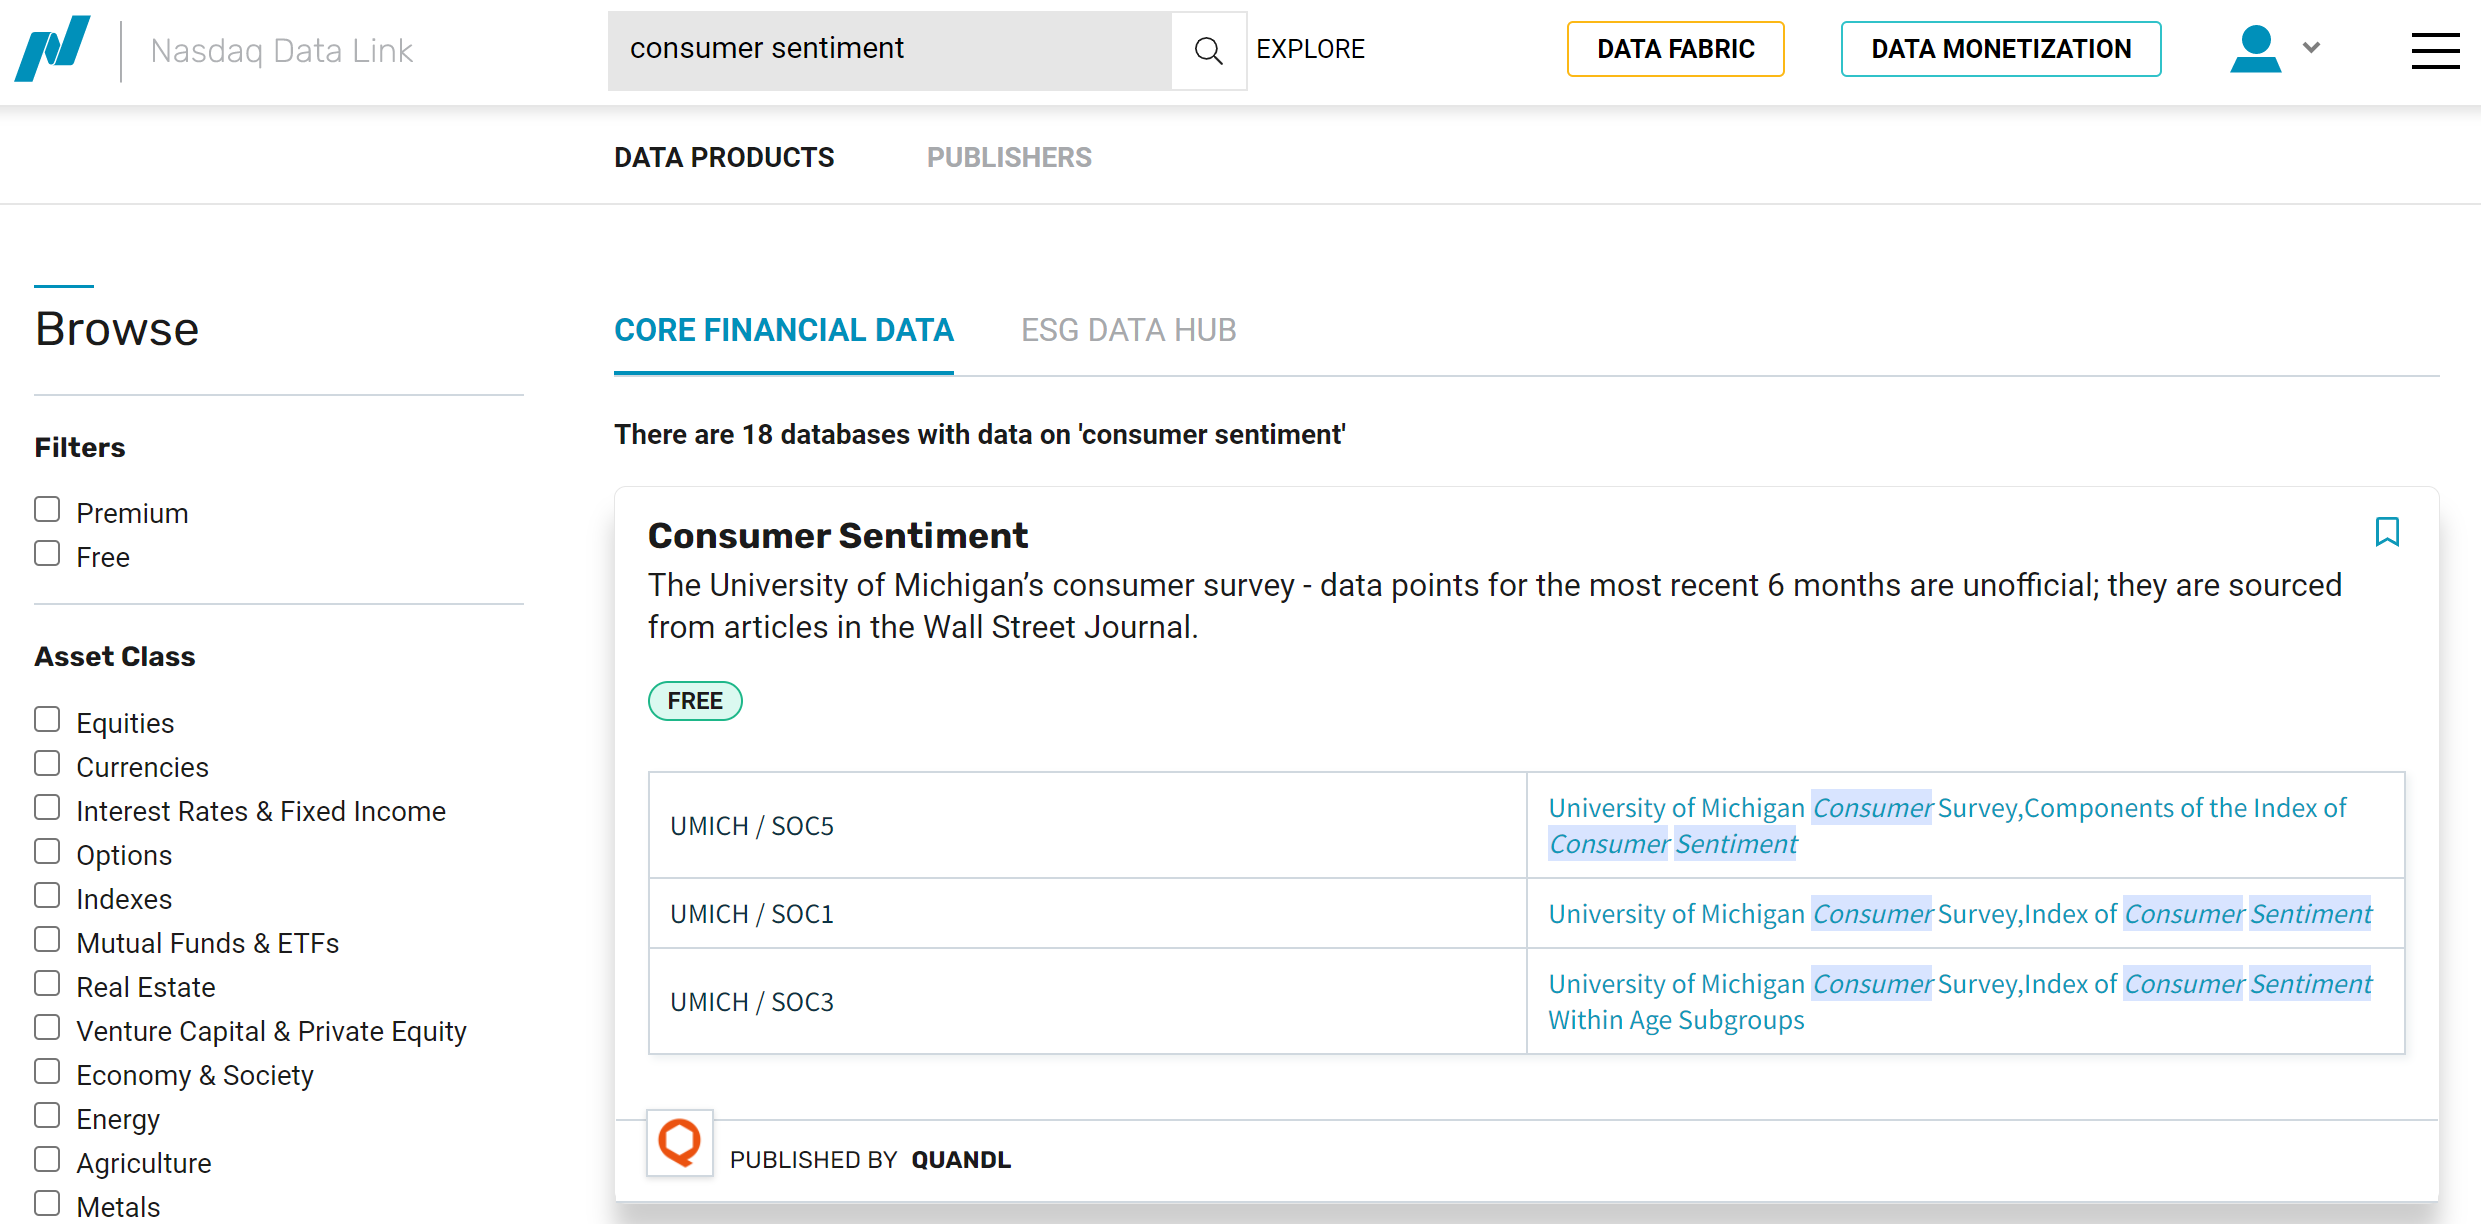Open the hamburger menu
Screen dimensions: 2481x1224
(x=2434, y=50)
